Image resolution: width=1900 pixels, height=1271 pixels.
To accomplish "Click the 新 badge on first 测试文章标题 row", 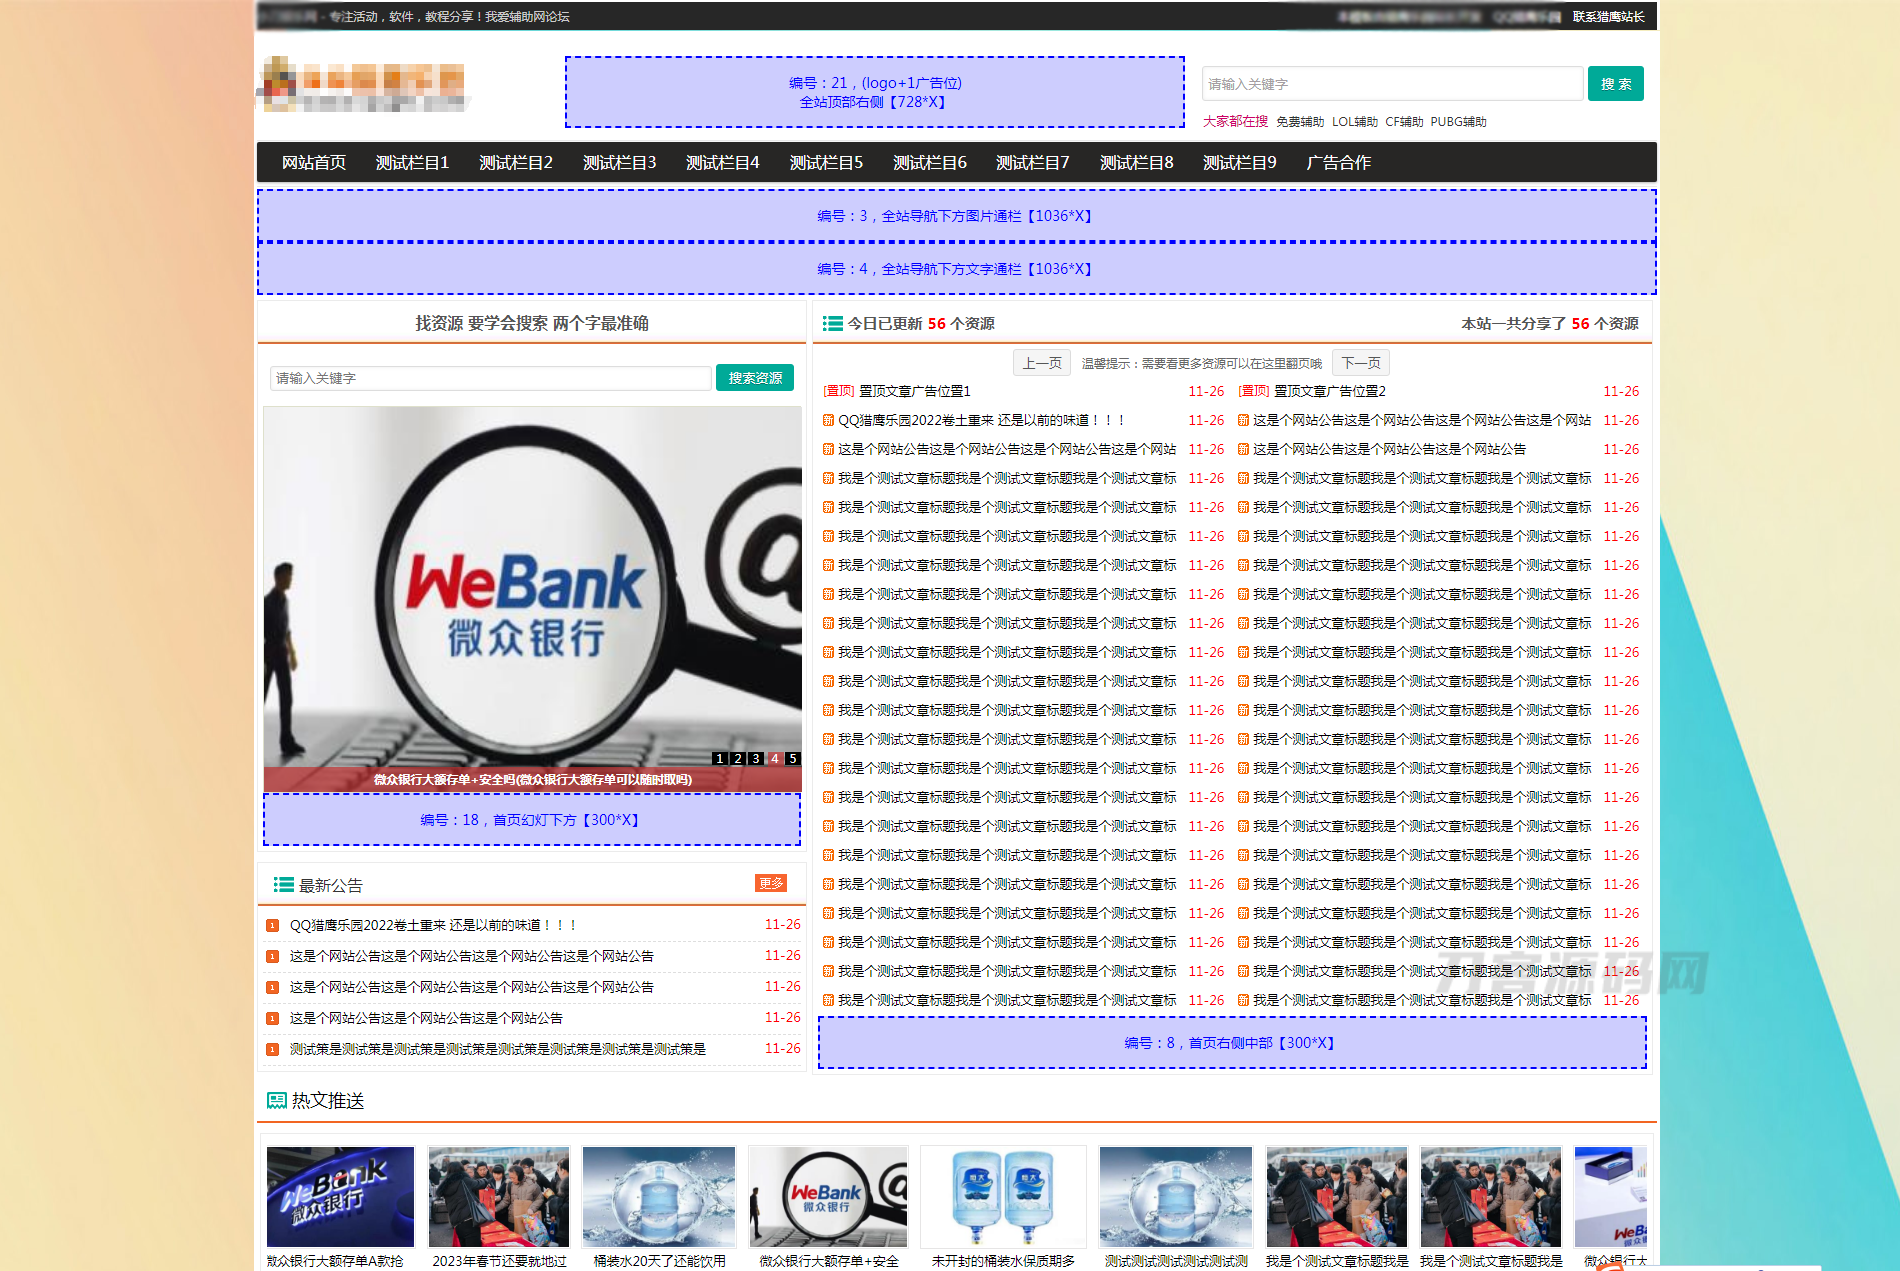I will (828, 478).
